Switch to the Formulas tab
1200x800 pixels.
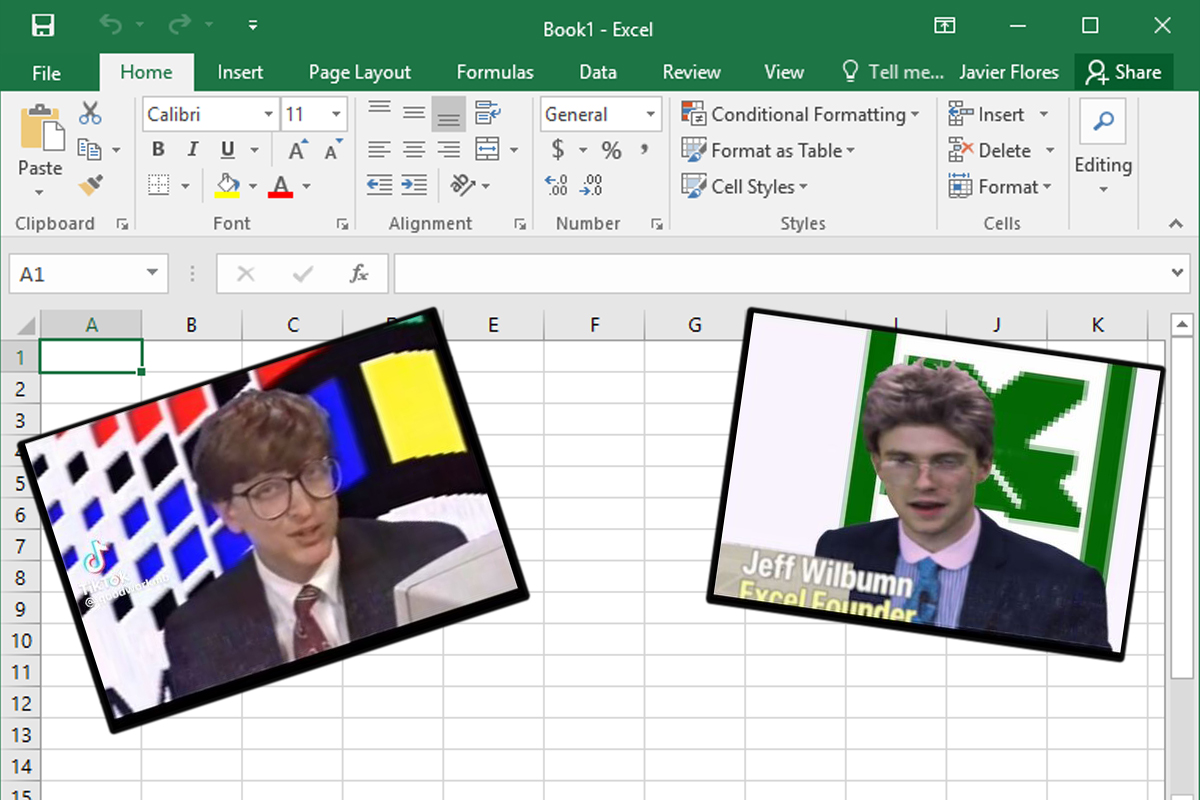[x=495, y=72]
